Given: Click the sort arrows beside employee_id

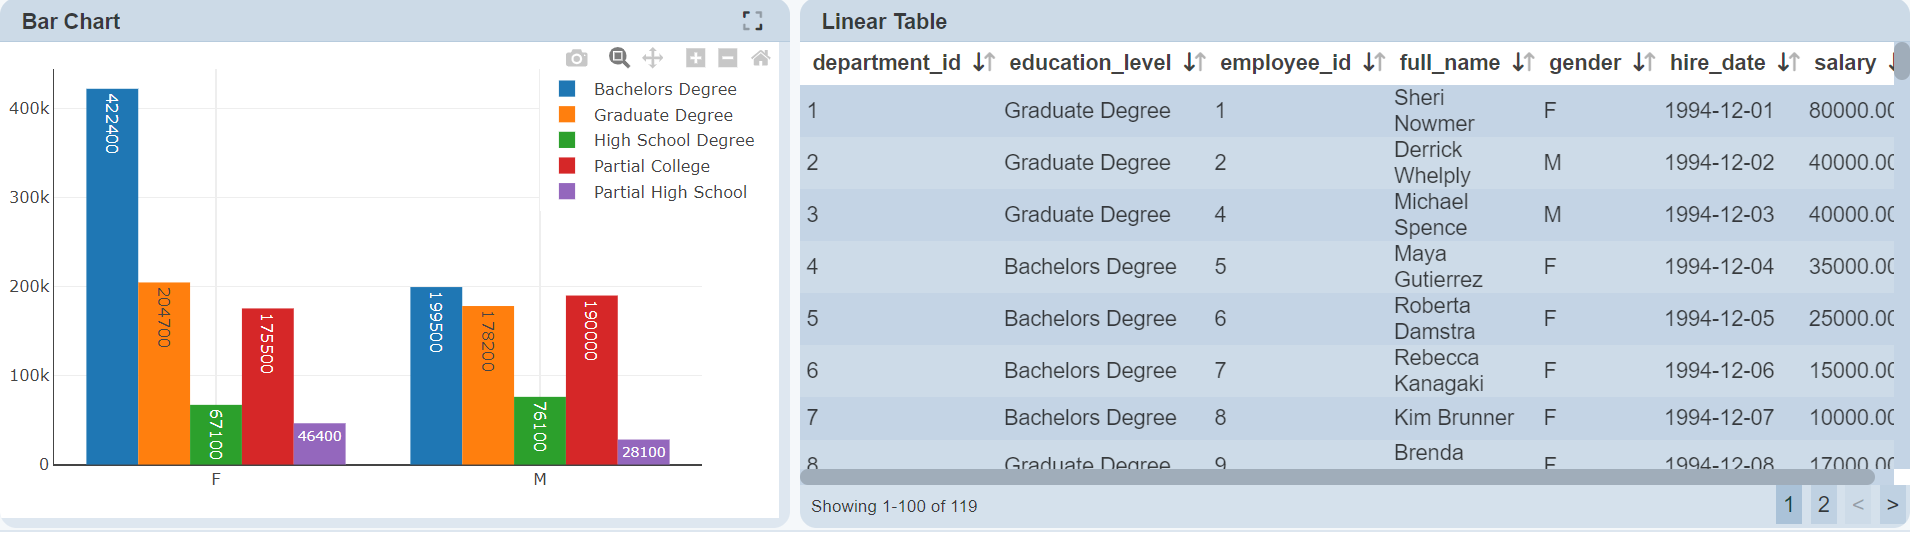Looking at the screenshot, I should [1374, 63].
